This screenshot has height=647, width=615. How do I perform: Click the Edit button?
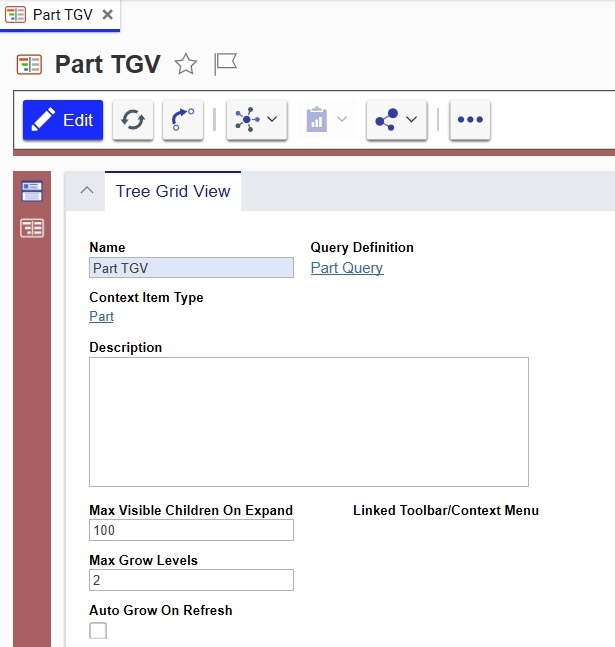(x=63, y=120)
